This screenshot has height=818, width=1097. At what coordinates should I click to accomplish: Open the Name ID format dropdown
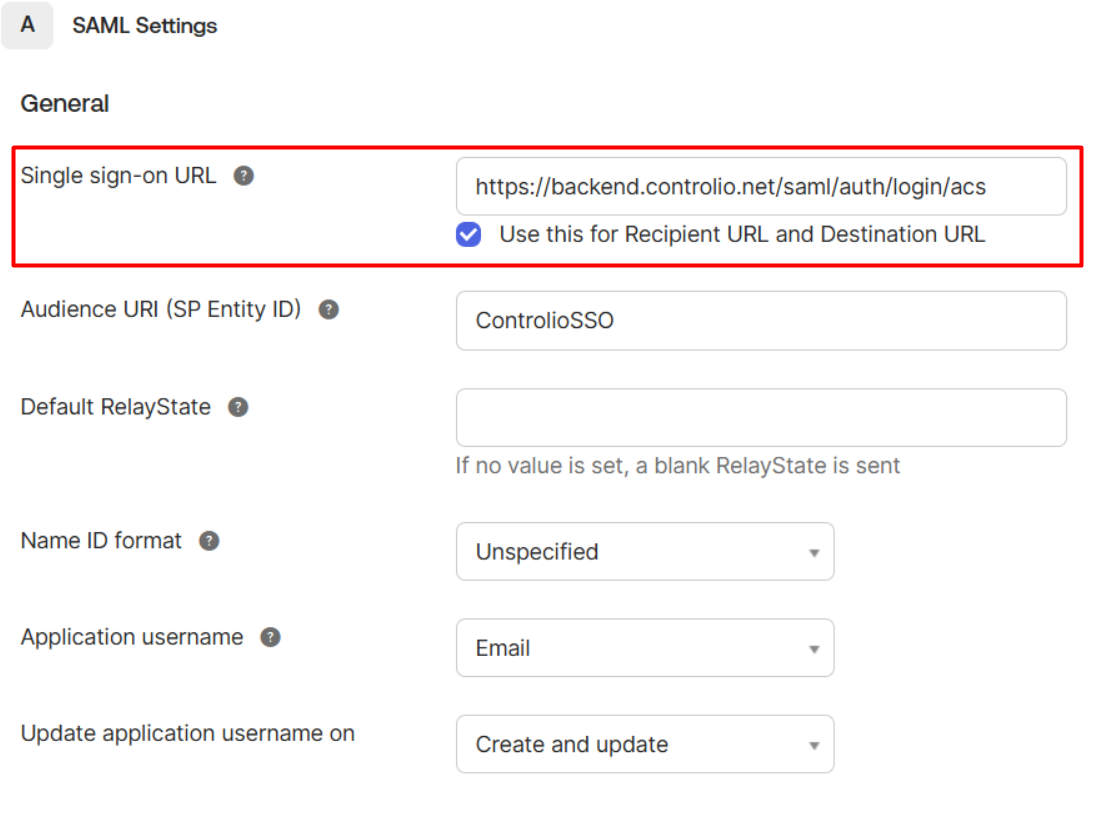645,551
